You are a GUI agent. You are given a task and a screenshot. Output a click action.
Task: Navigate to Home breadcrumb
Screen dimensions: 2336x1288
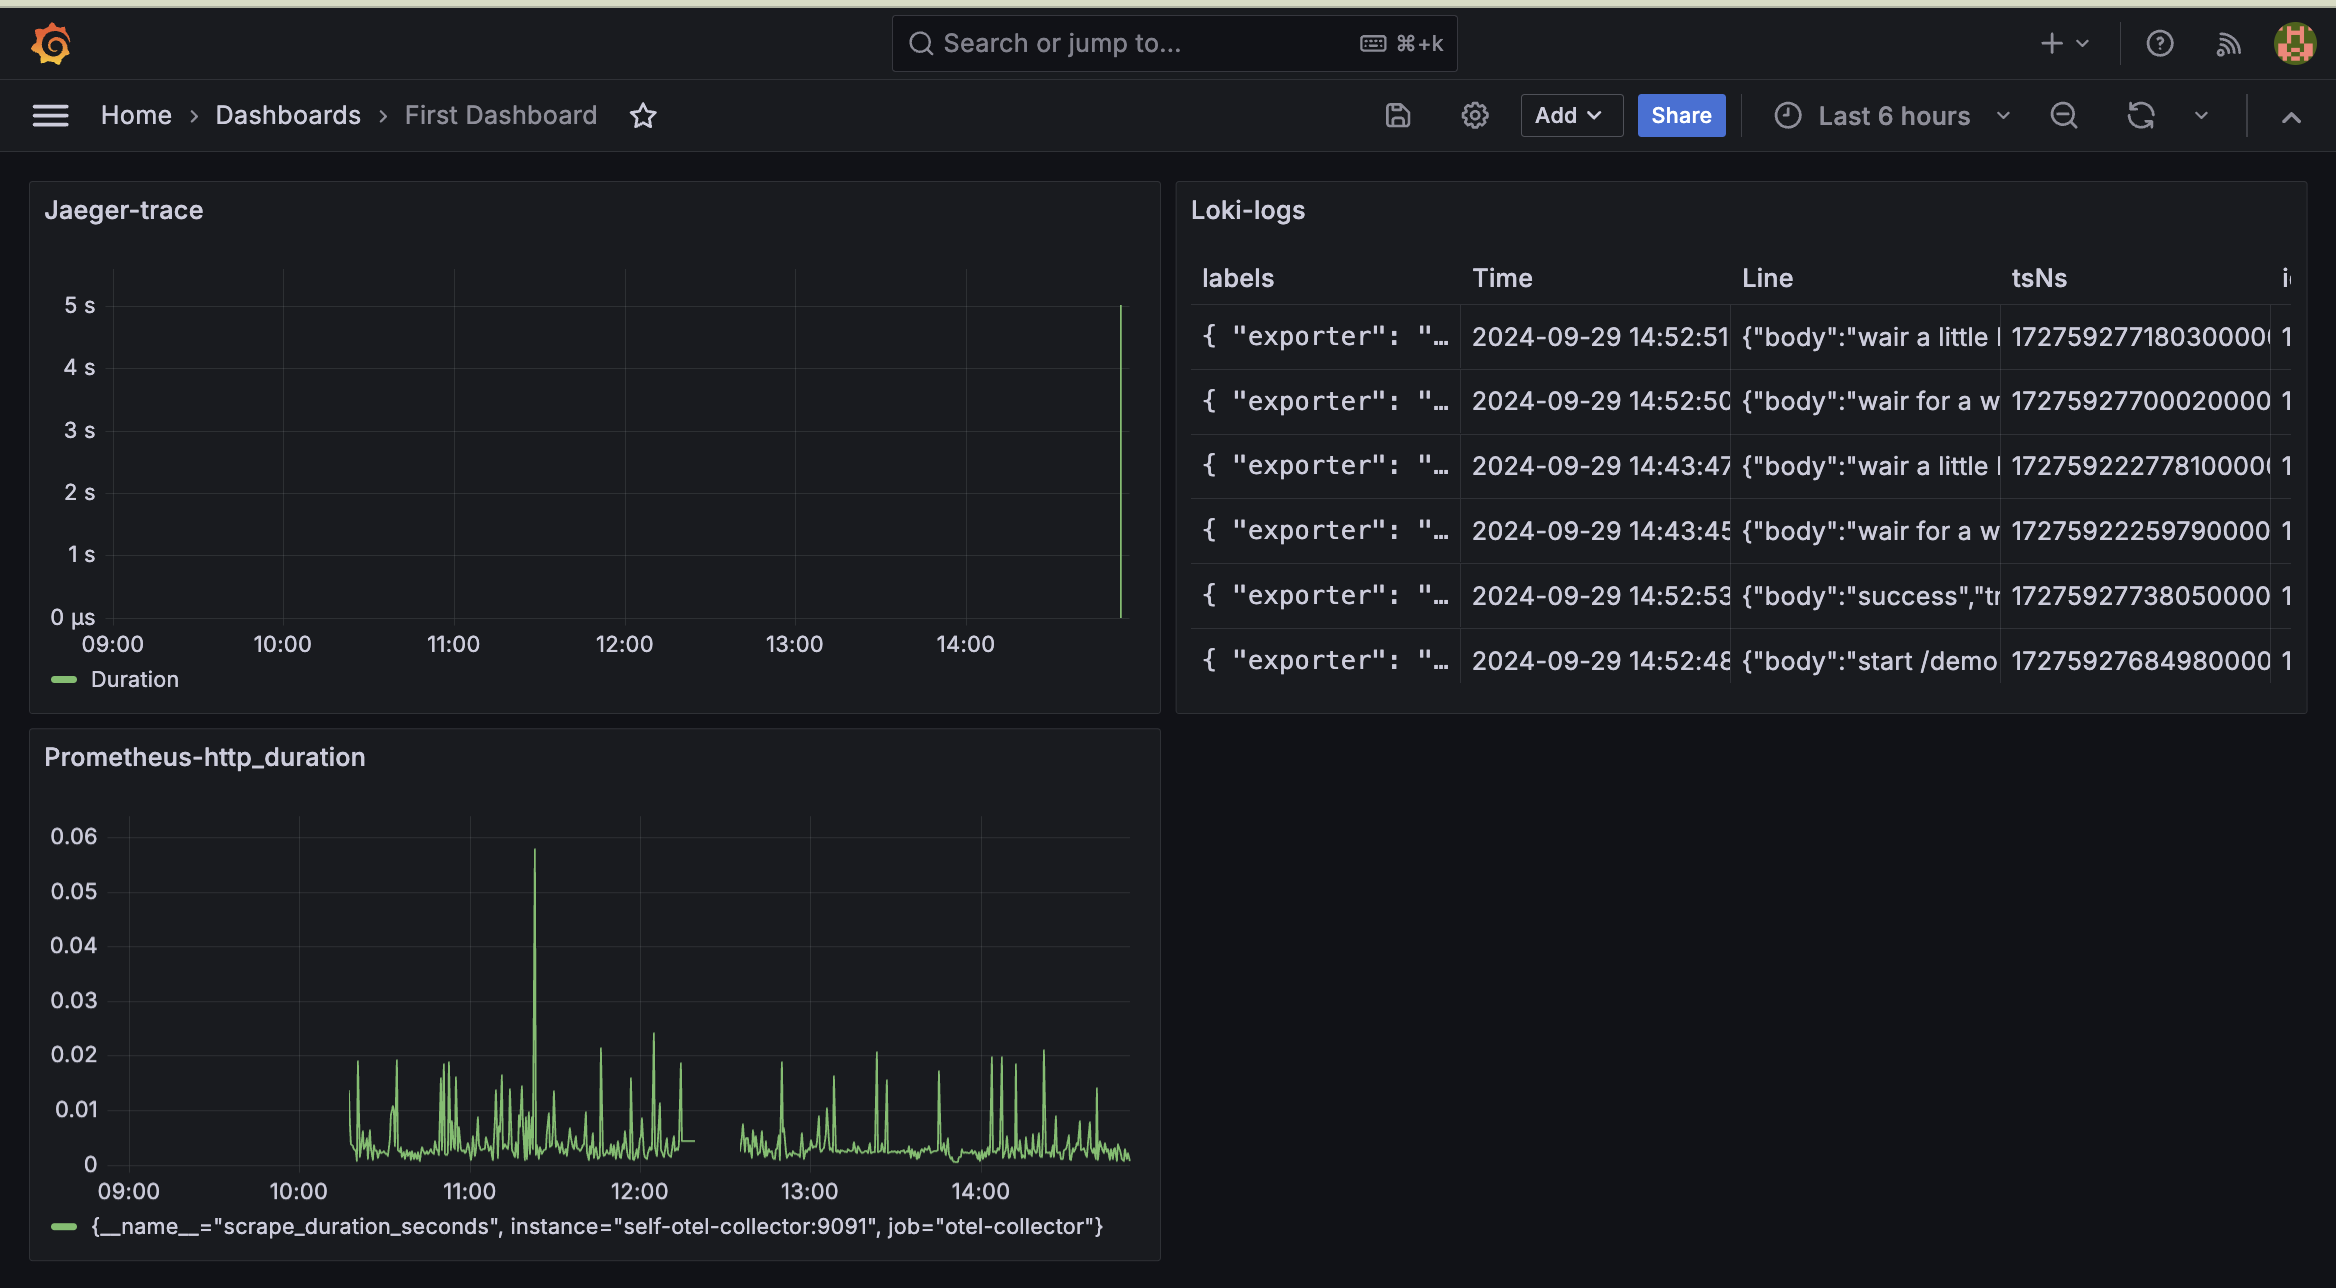tap(136, 116)
